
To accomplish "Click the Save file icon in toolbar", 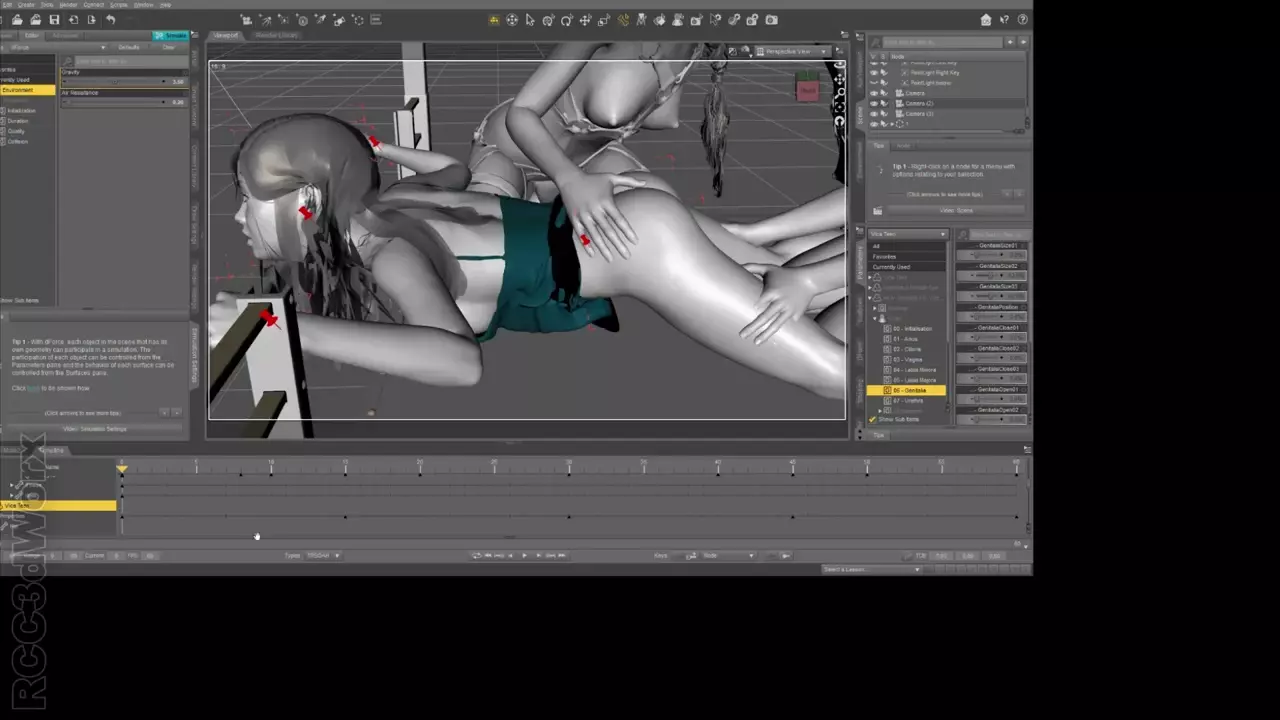I will click(x=54, y=20).
